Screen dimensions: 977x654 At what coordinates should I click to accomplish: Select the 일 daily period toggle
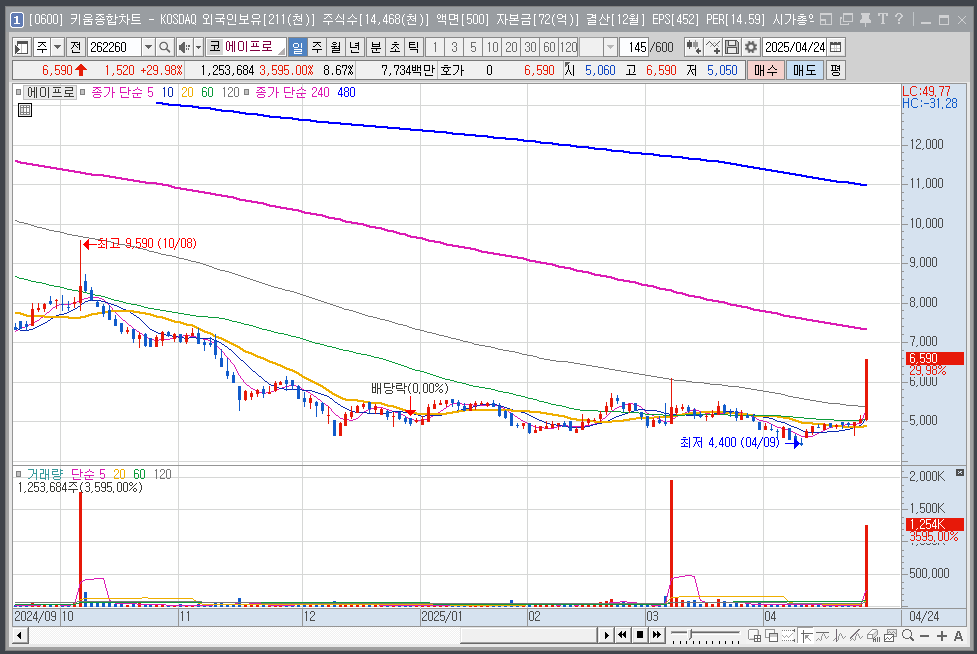coord(297,47)
